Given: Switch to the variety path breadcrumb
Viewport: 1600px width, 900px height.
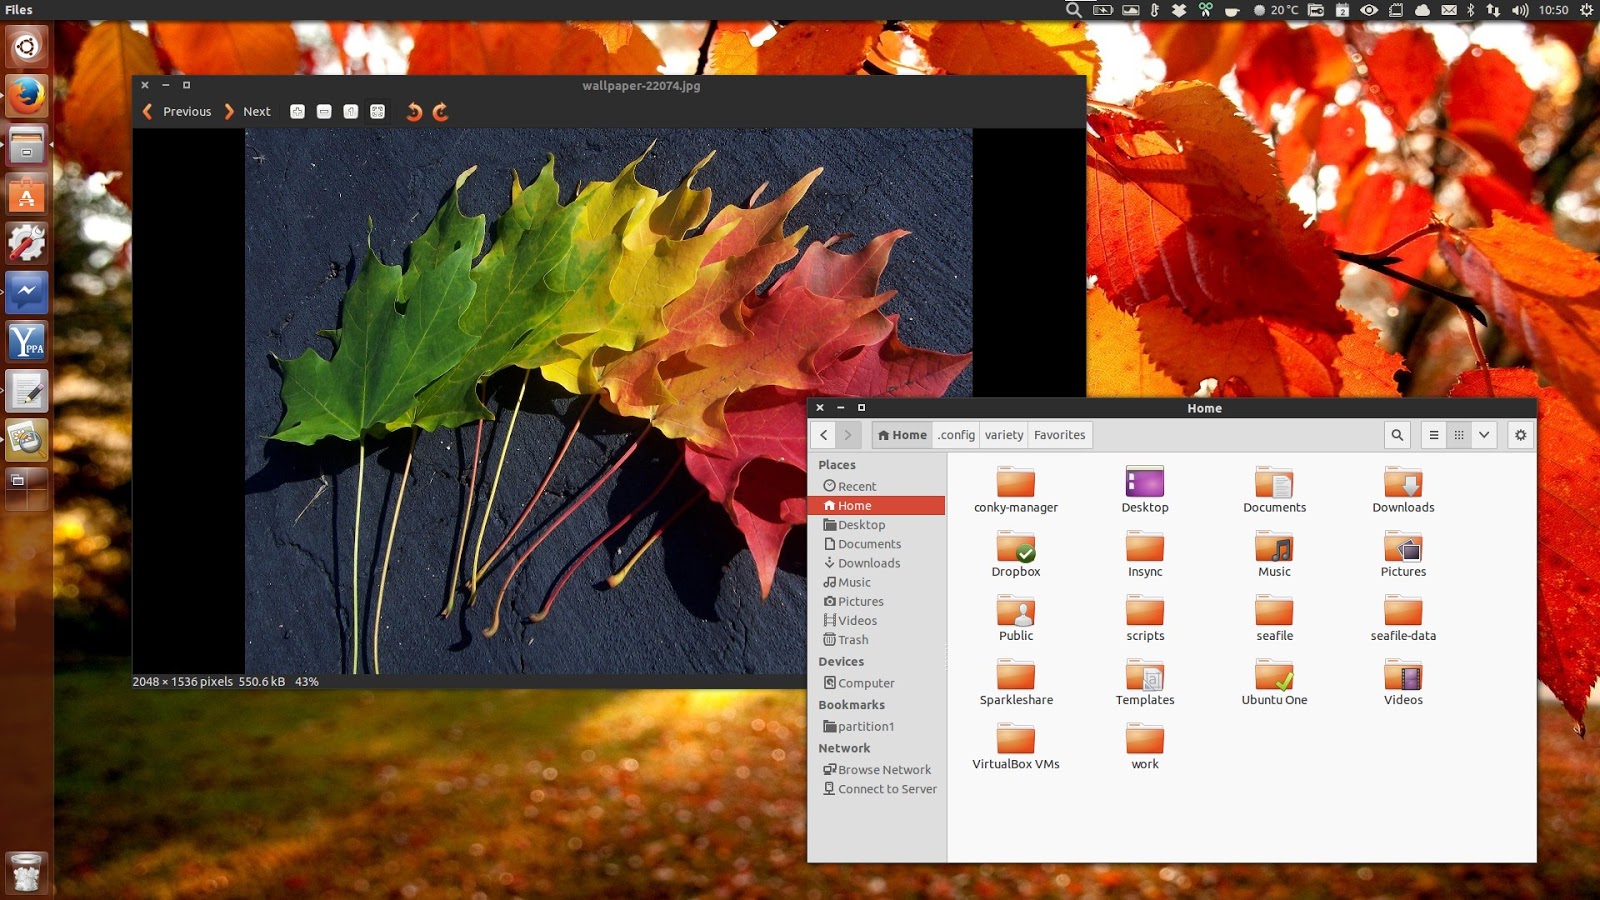Looking at the screenshot, I should (x=1004, y=435).
